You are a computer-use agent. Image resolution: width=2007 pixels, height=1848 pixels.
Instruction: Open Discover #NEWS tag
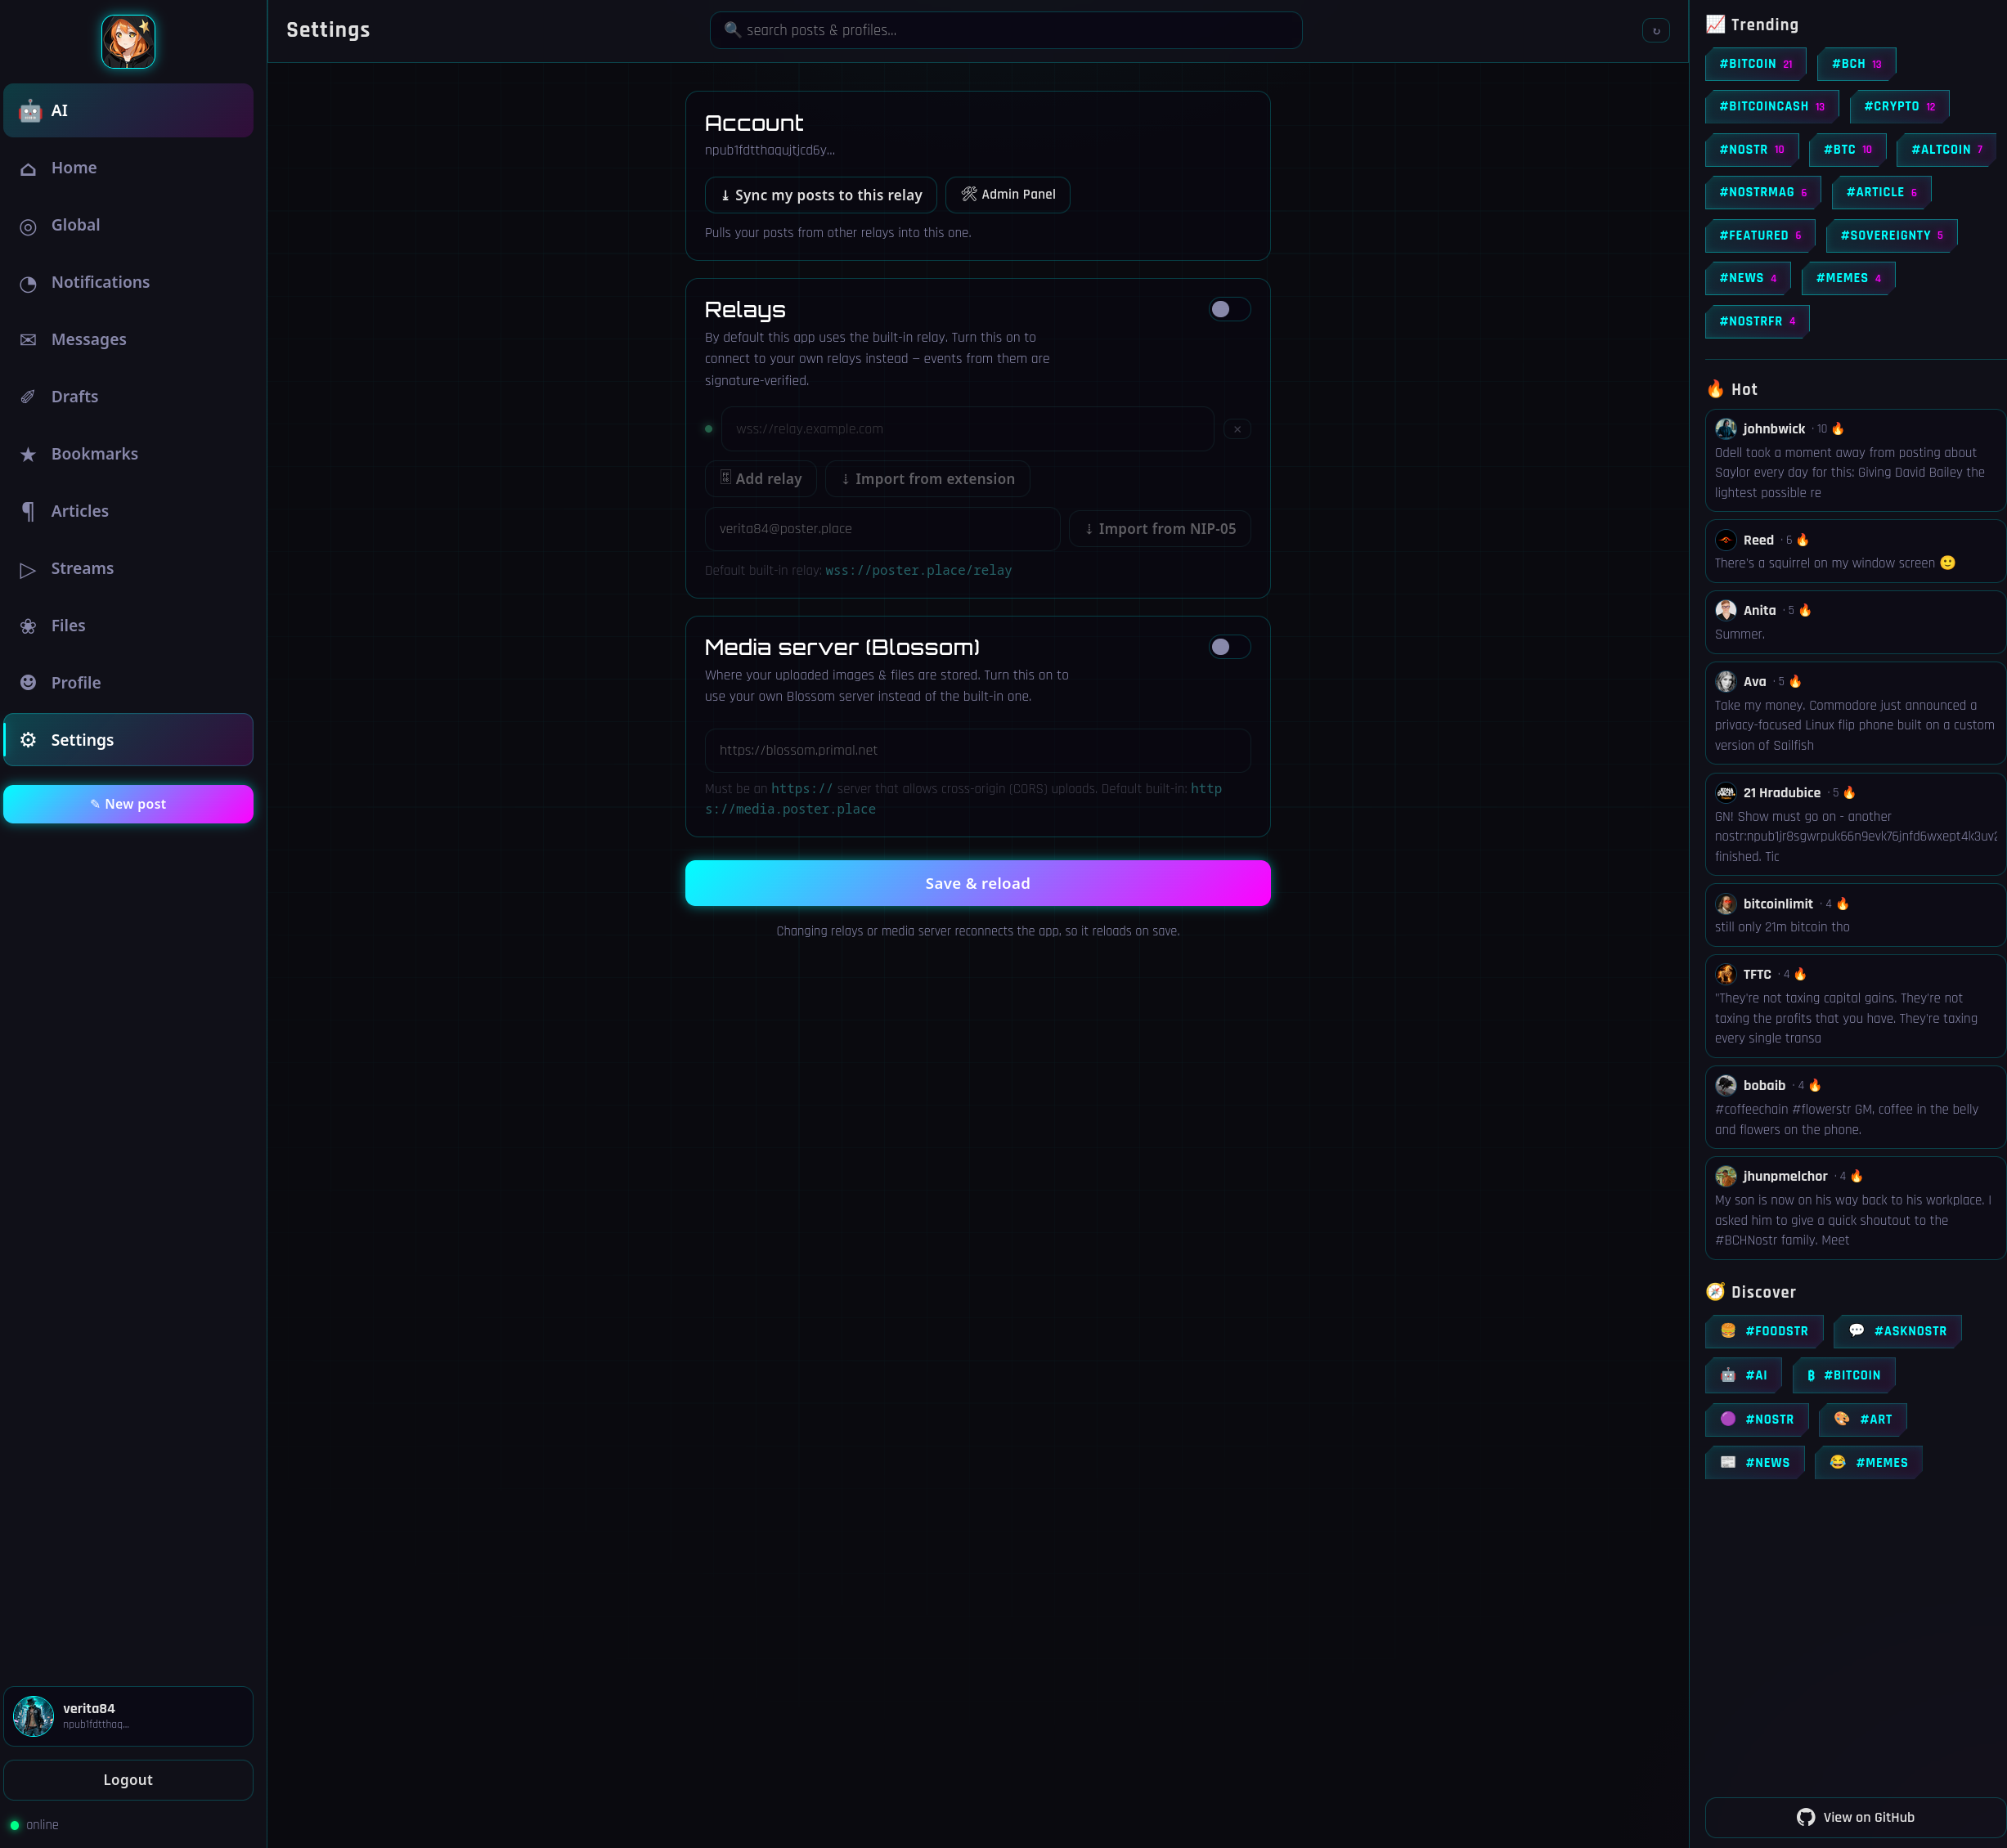click(x=1754, y=1462)
